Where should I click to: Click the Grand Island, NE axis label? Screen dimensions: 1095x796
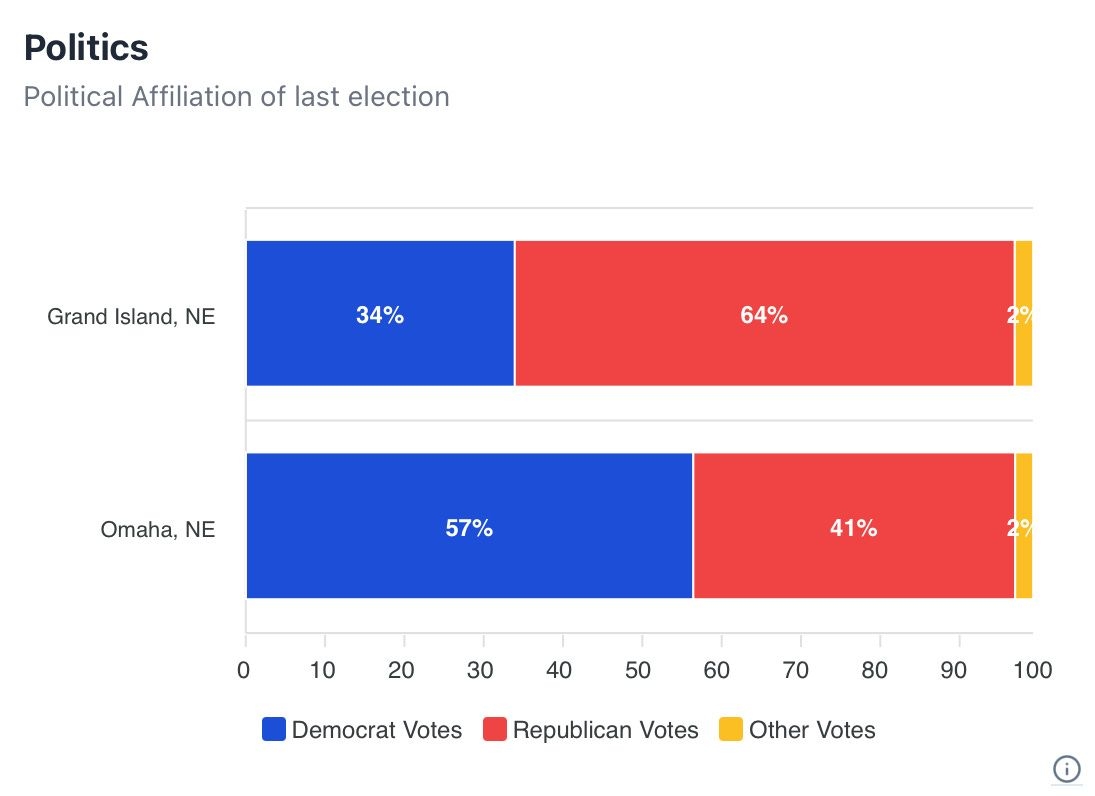click(131, 317)
